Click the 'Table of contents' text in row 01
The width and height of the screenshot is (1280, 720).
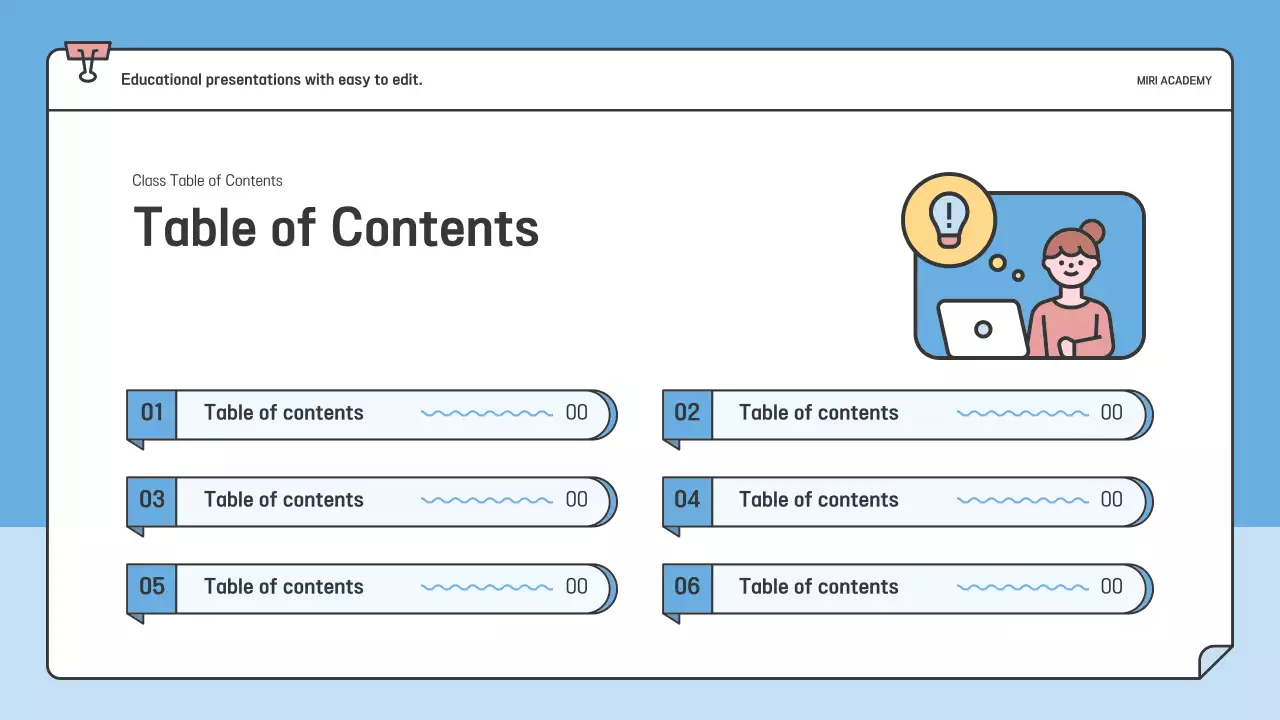[x=284, y=413]
